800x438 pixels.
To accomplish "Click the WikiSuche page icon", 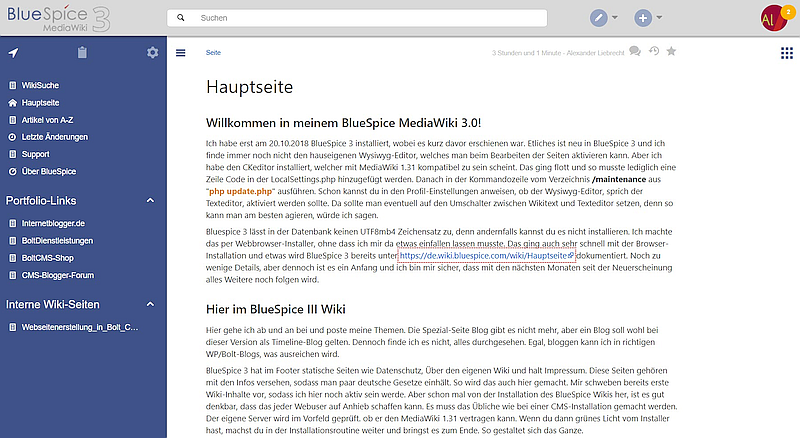I will pyautogui.click(x=13, y=85).
